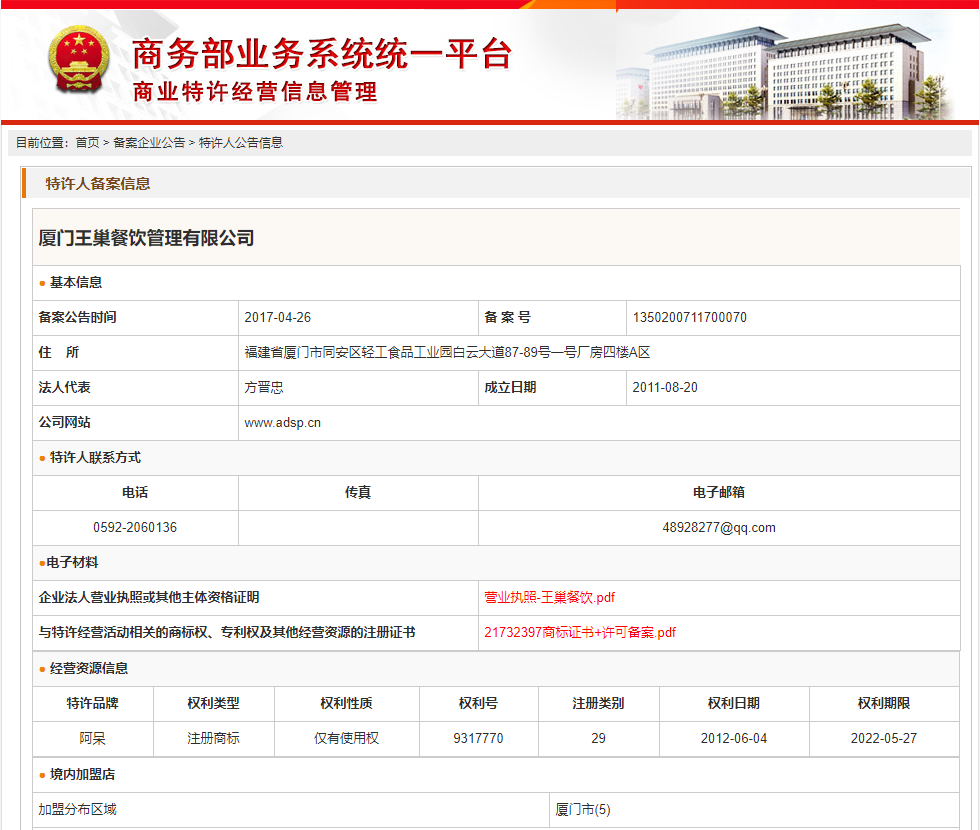Click filing number 1350200711700070
Viewport: 980px width, 830px height.
tap(689, 318)
